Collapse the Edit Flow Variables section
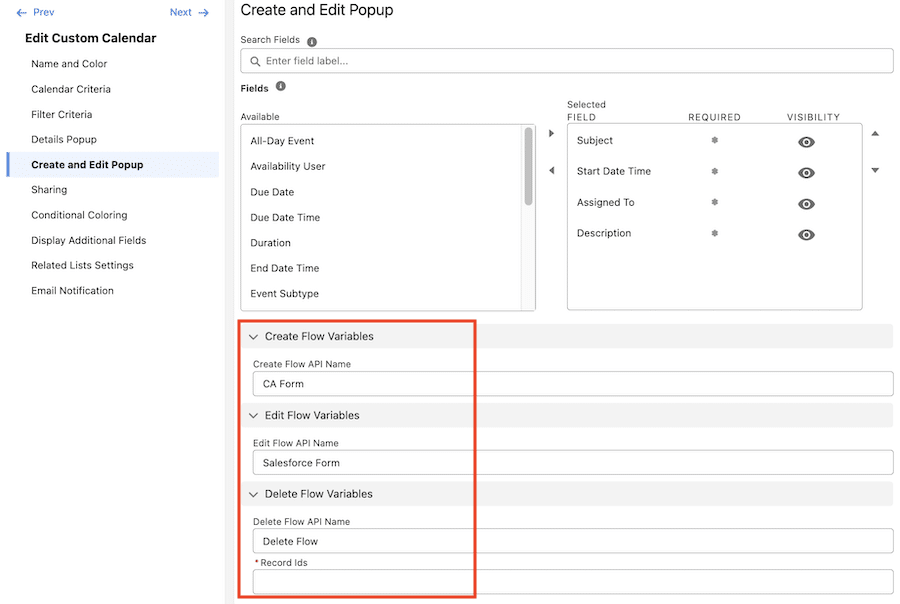The height and width of the screenshot is (604, 900). [x=253, y=415]
